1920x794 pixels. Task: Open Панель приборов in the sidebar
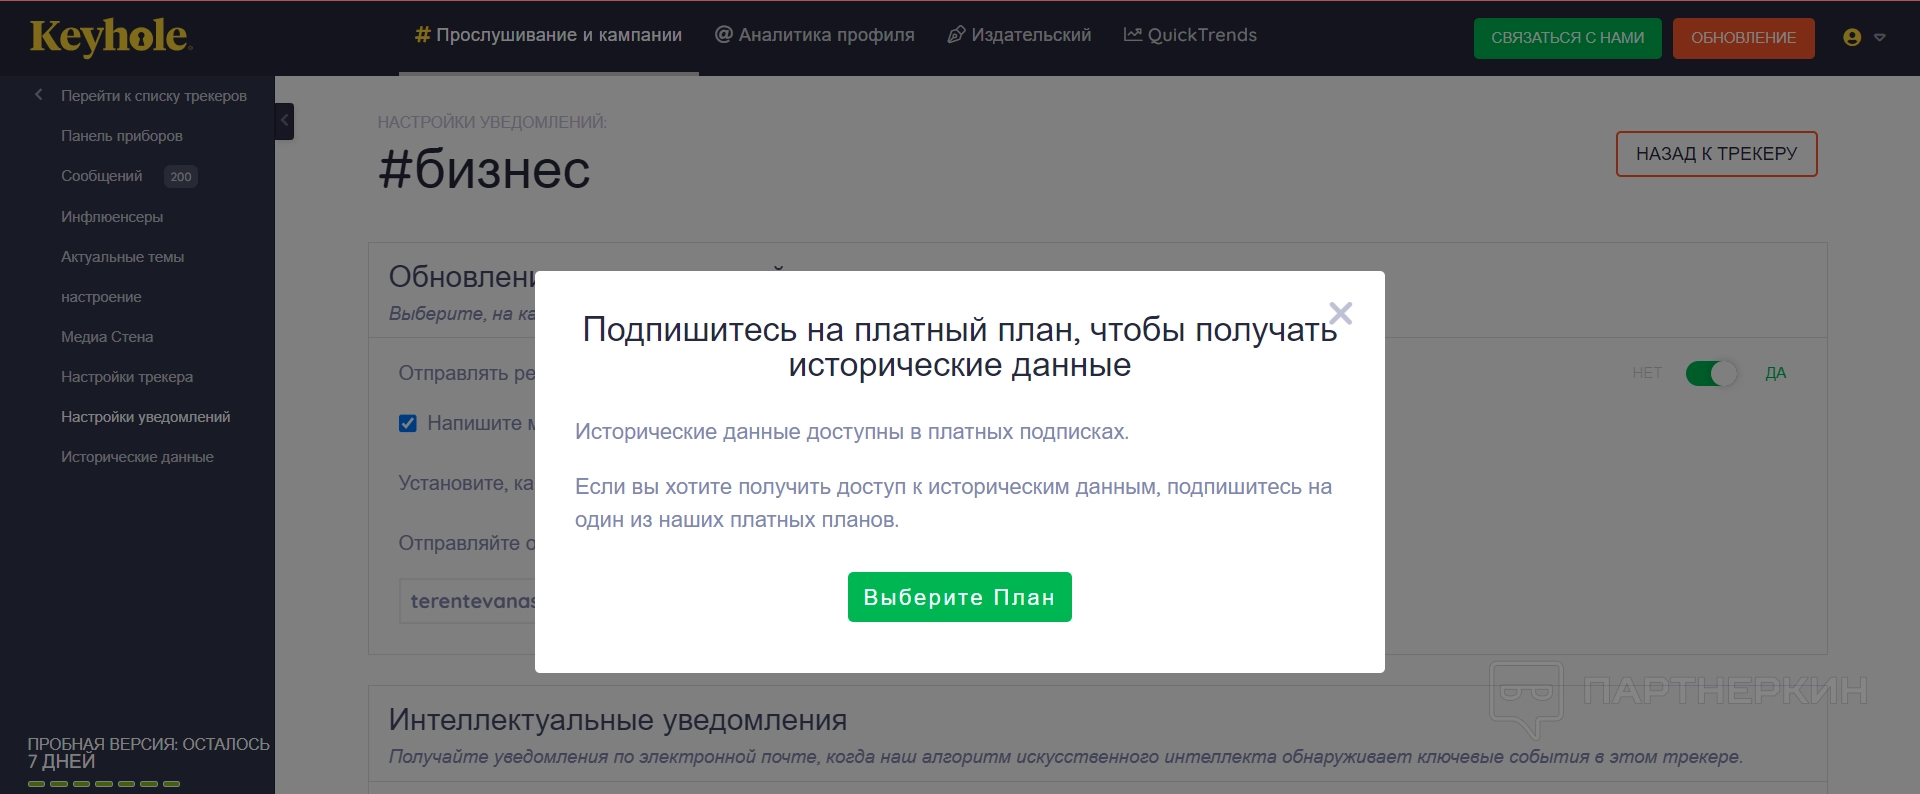[x=122, y=136]
